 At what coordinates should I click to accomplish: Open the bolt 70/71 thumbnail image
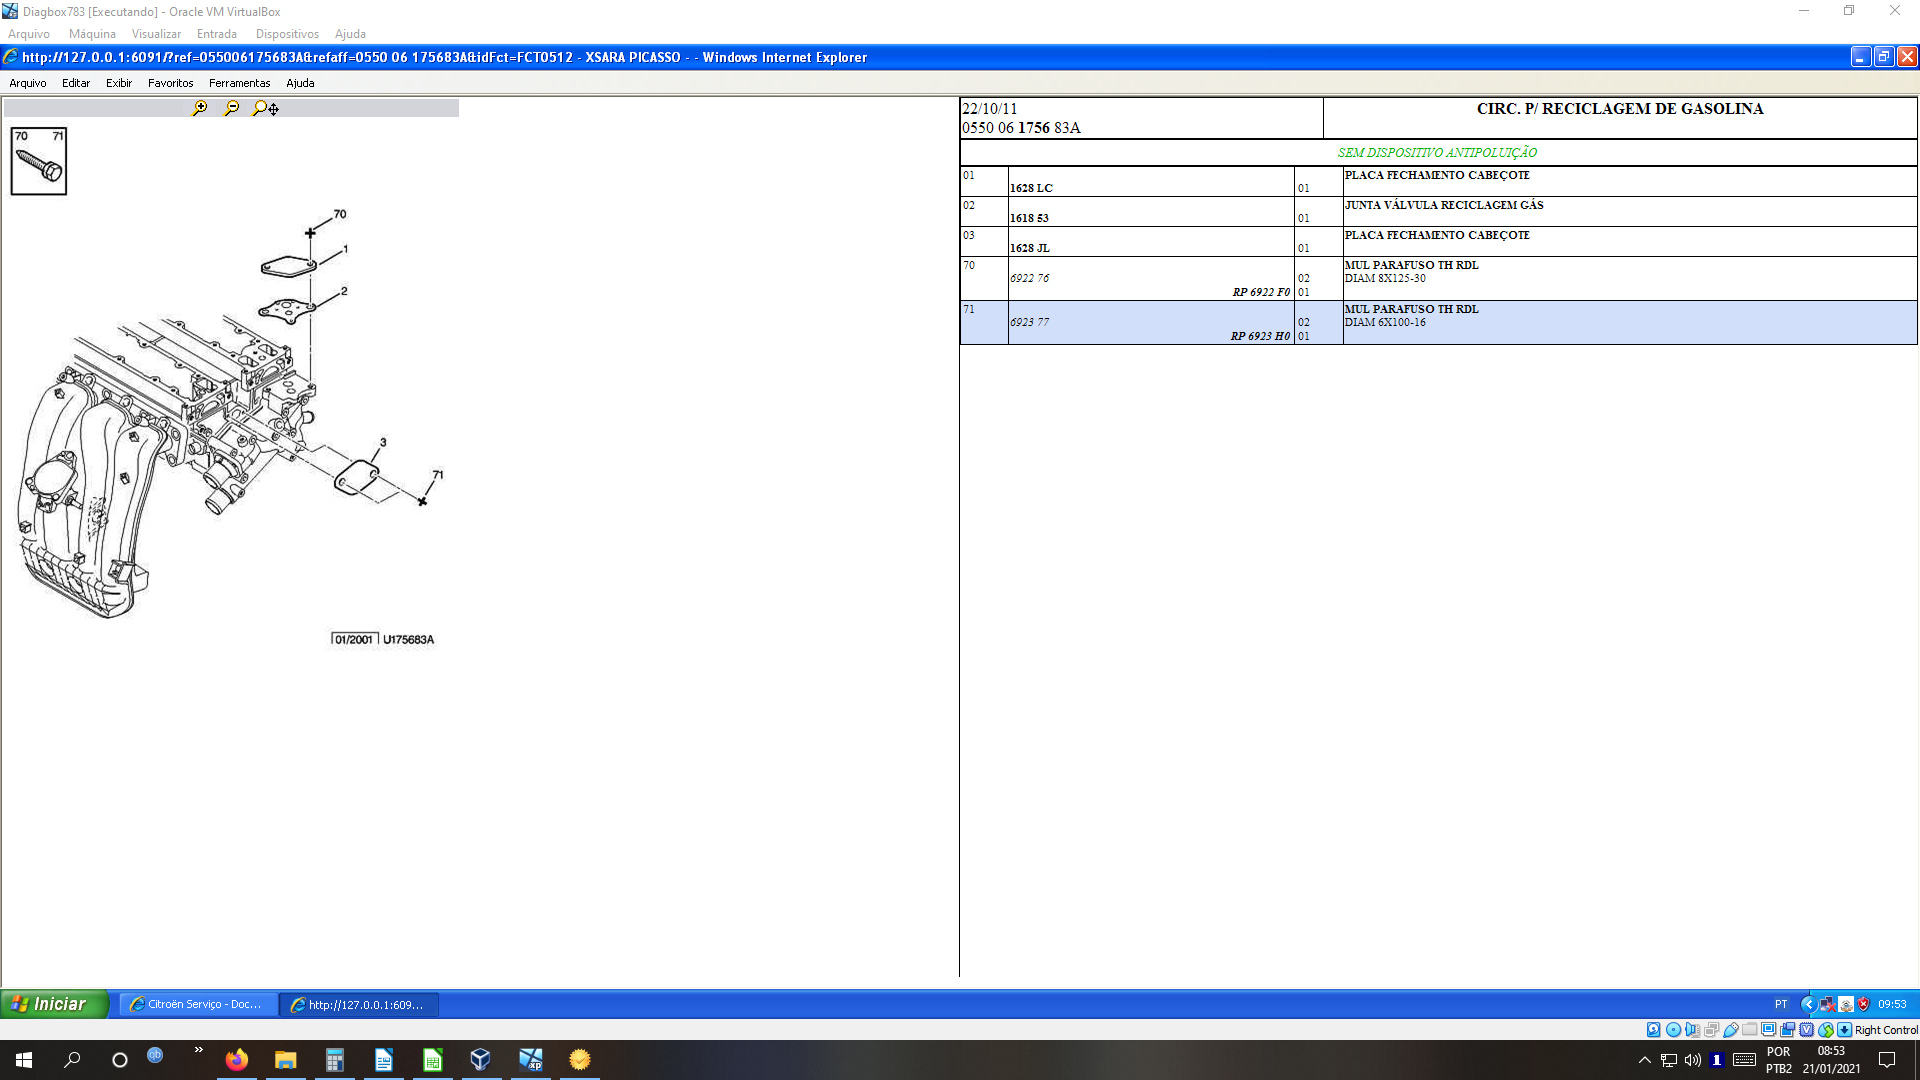pyautogui.click(x=39, y=161)
